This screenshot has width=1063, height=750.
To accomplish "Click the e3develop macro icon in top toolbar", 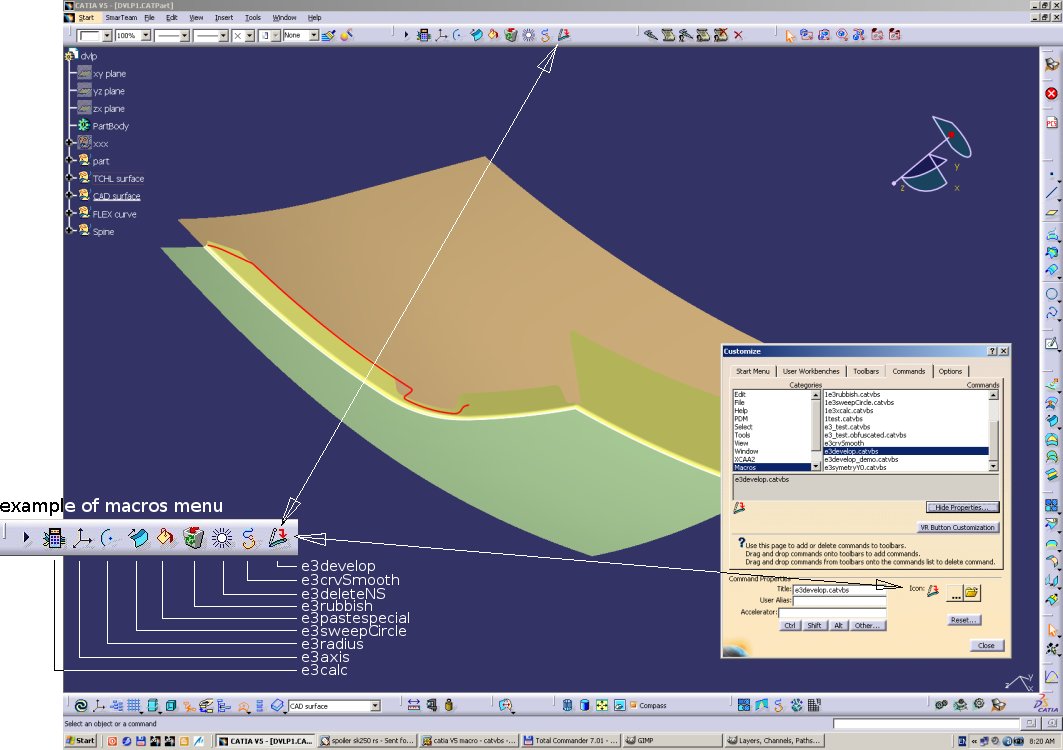I will (563, 35).
